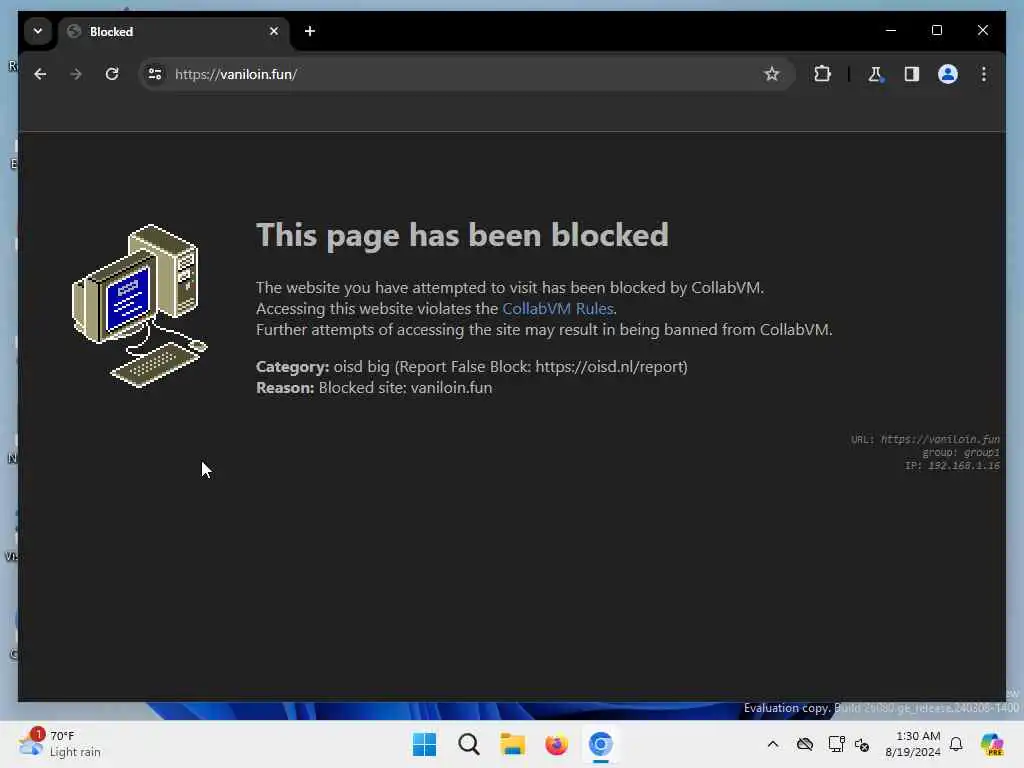Expand the tab search dropdown
Viewport: 1024px width, 768px height.
click(38, 31)
